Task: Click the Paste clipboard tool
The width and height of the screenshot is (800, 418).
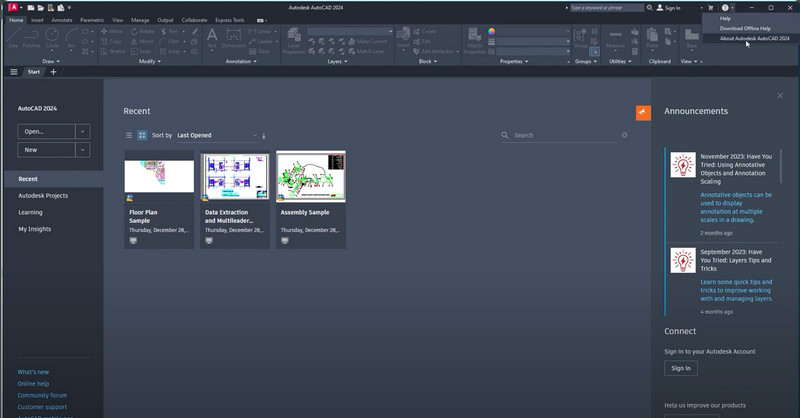Action: point(652,39)
